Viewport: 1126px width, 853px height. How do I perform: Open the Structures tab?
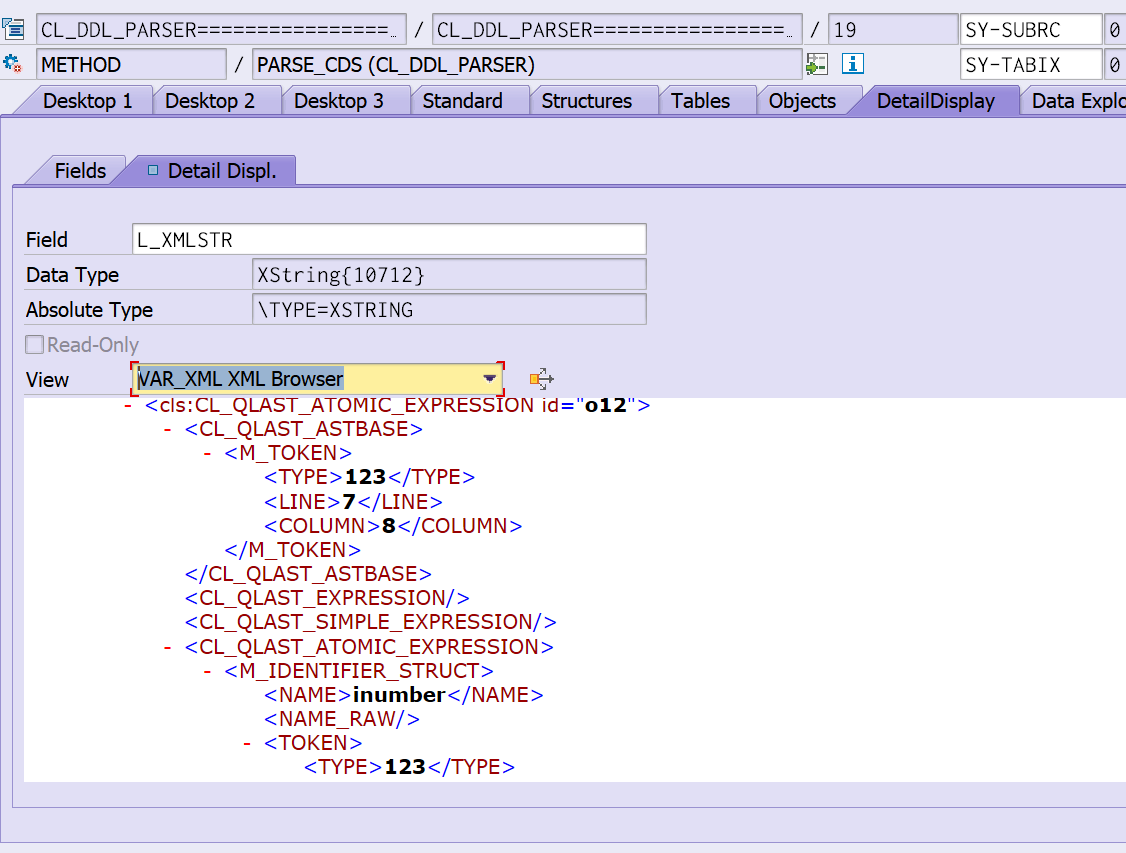click(587, 101)
